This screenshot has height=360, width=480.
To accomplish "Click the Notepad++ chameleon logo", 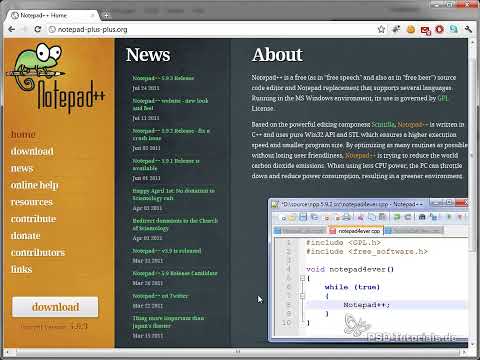I will (x=55, y=78).
